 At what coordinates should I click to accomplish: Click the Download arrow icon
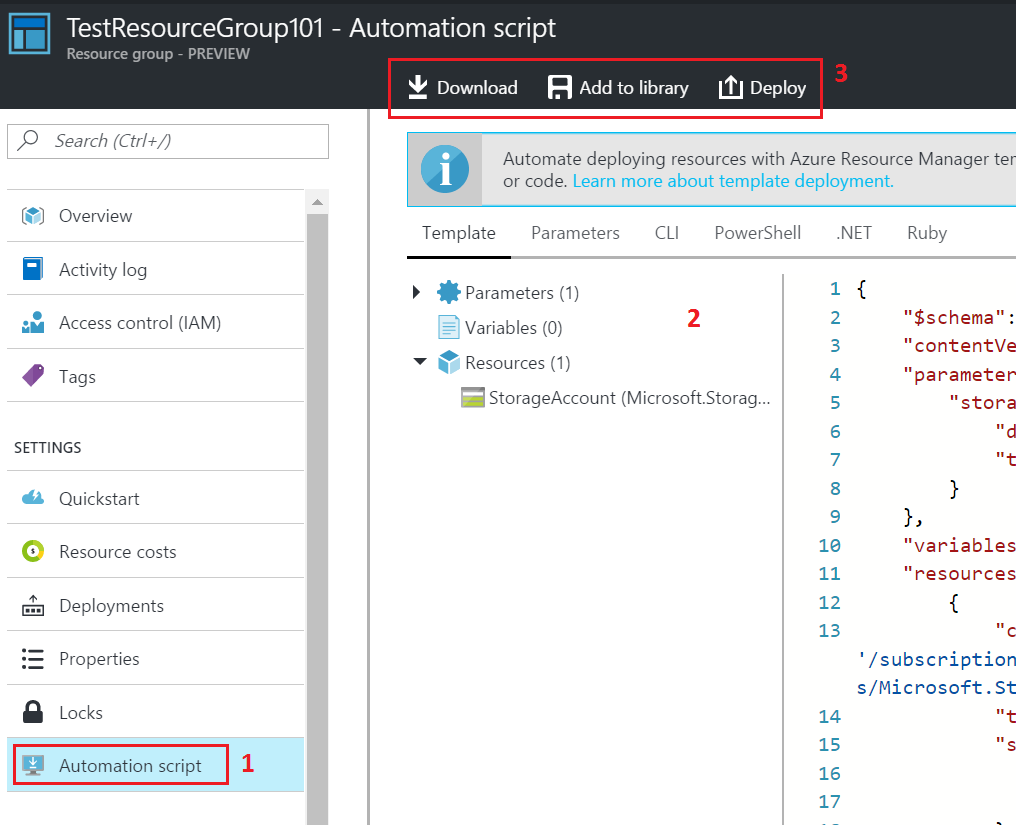coord(418,87)
